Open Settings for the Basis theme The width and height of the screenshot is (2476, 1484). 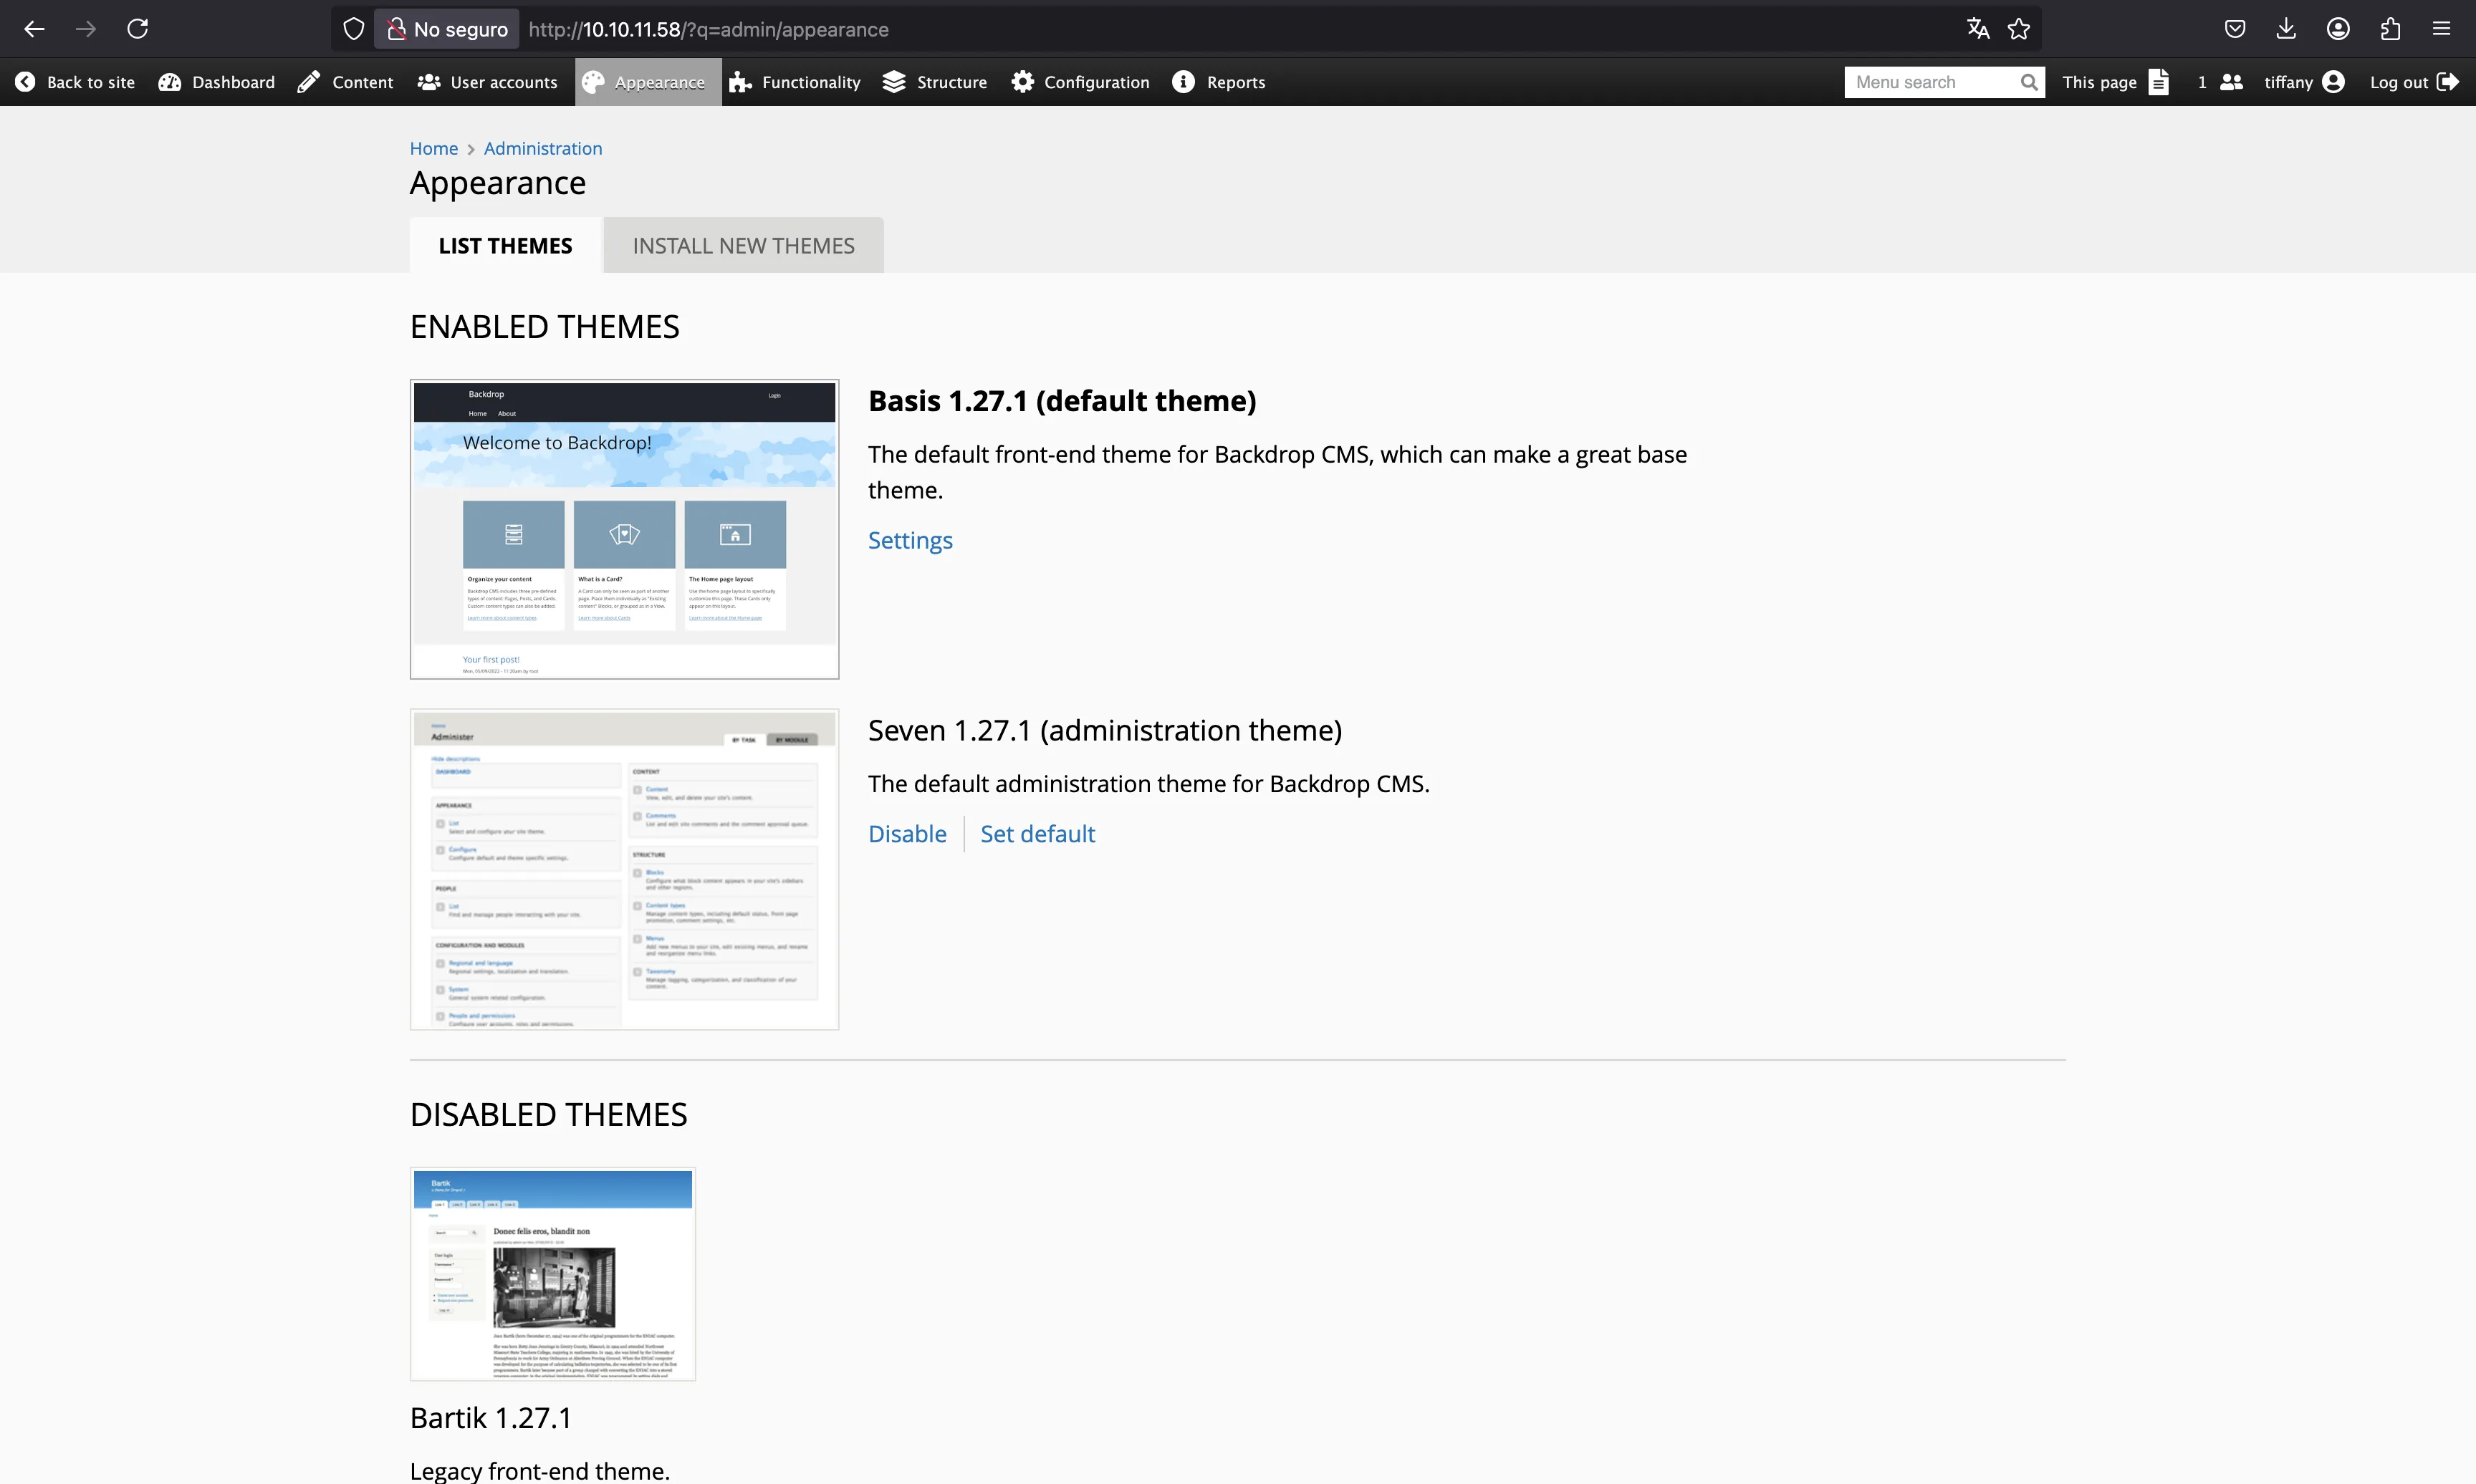click(910, 540)
